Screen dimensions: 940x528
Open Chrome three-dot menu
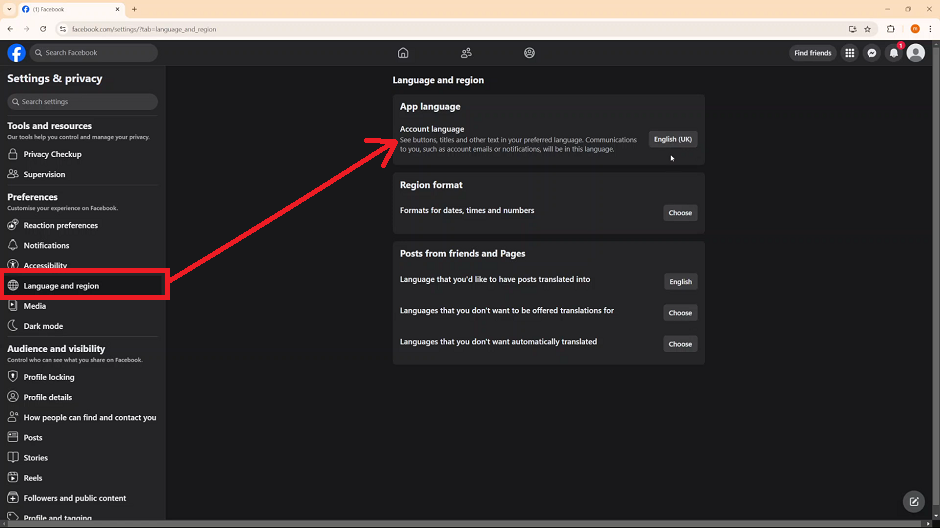point(930,29)
